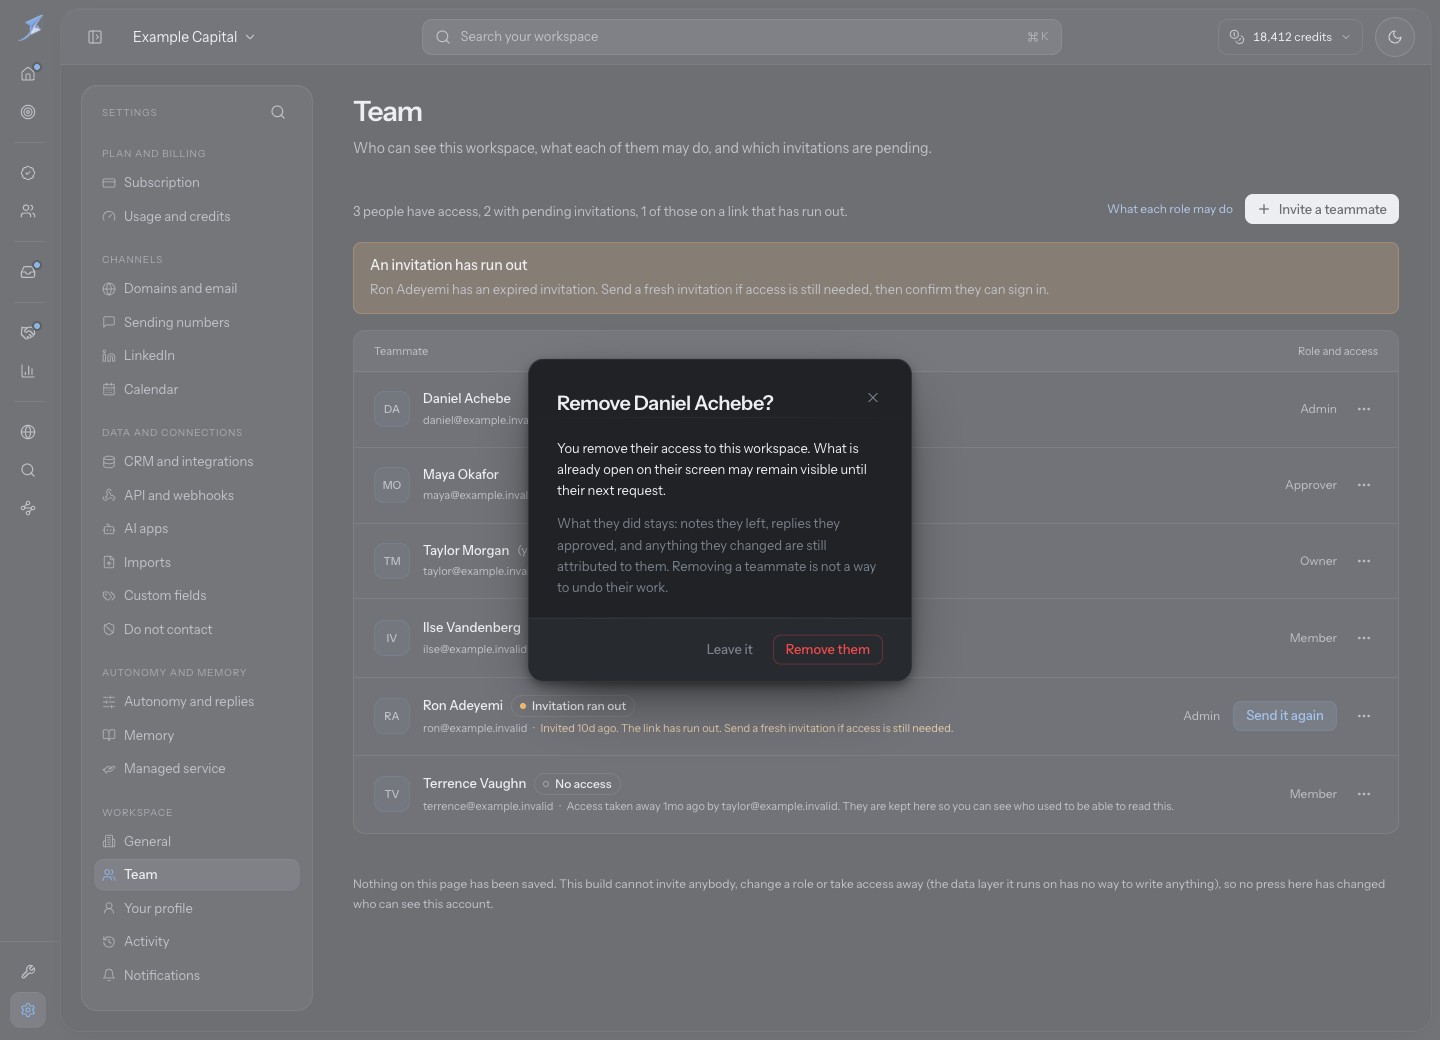The width and height of the screenshot is (1440, 1040).
Task: Open Autonomy and replies settings
Action: [x=197, y=701]
